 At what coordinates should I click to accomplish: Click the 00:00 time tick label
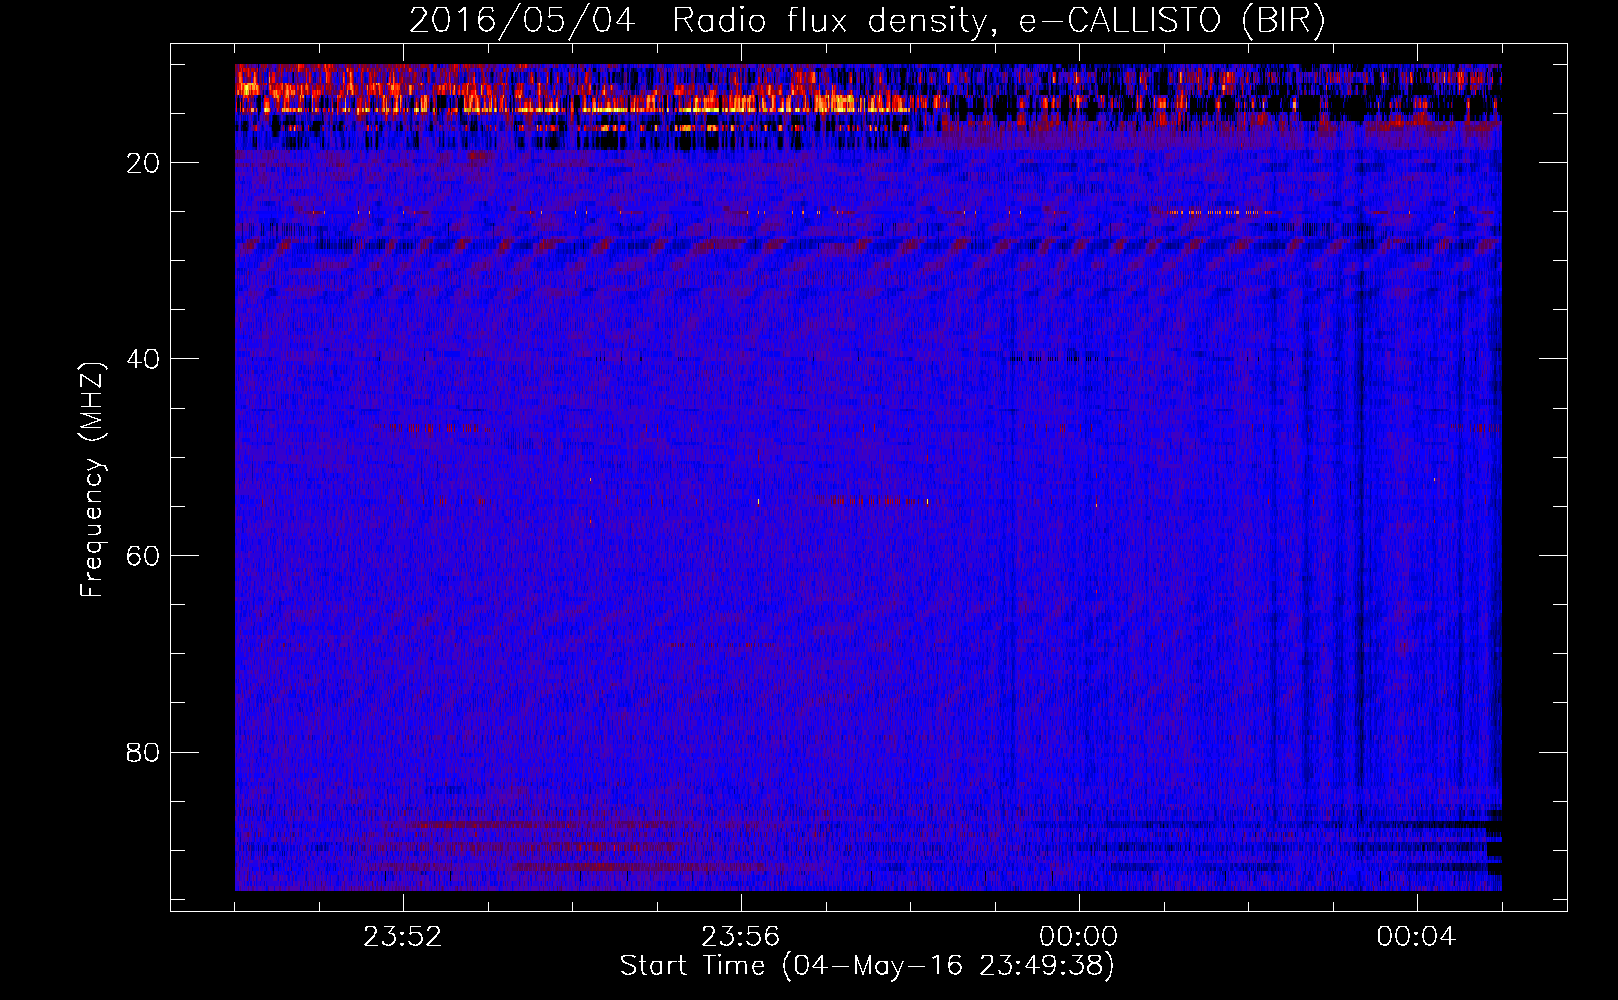coord(1078,937)
